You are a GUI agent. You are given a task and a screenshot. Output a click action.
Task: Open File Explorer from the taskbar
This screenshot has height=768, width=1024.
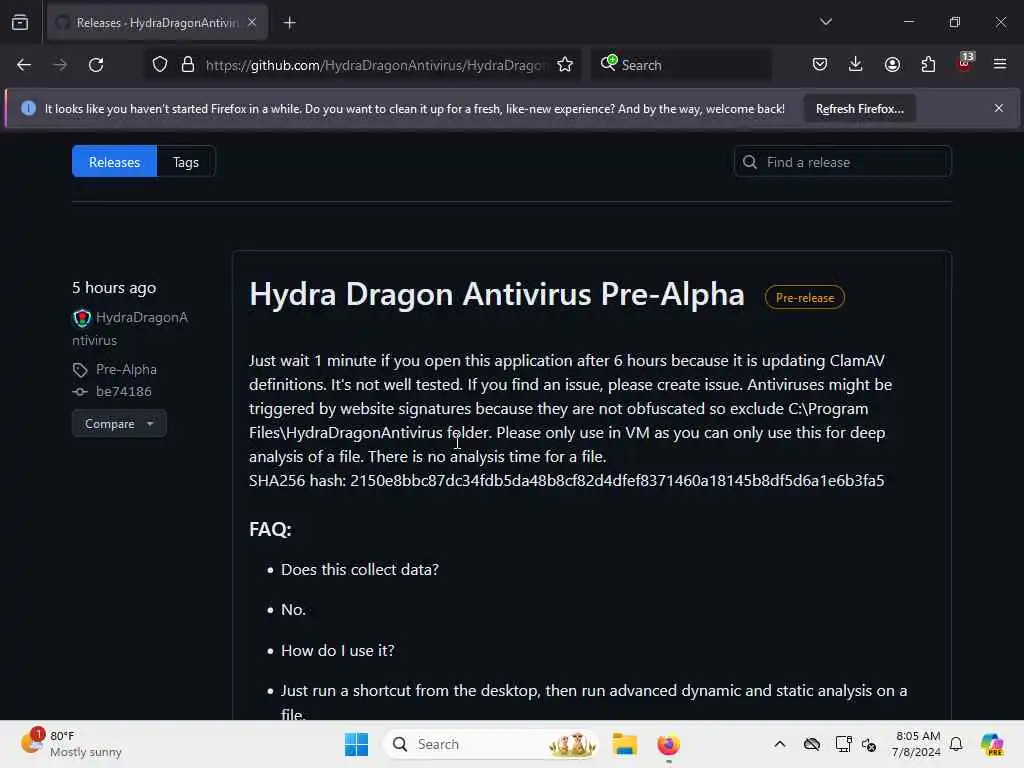coord(624,744)
